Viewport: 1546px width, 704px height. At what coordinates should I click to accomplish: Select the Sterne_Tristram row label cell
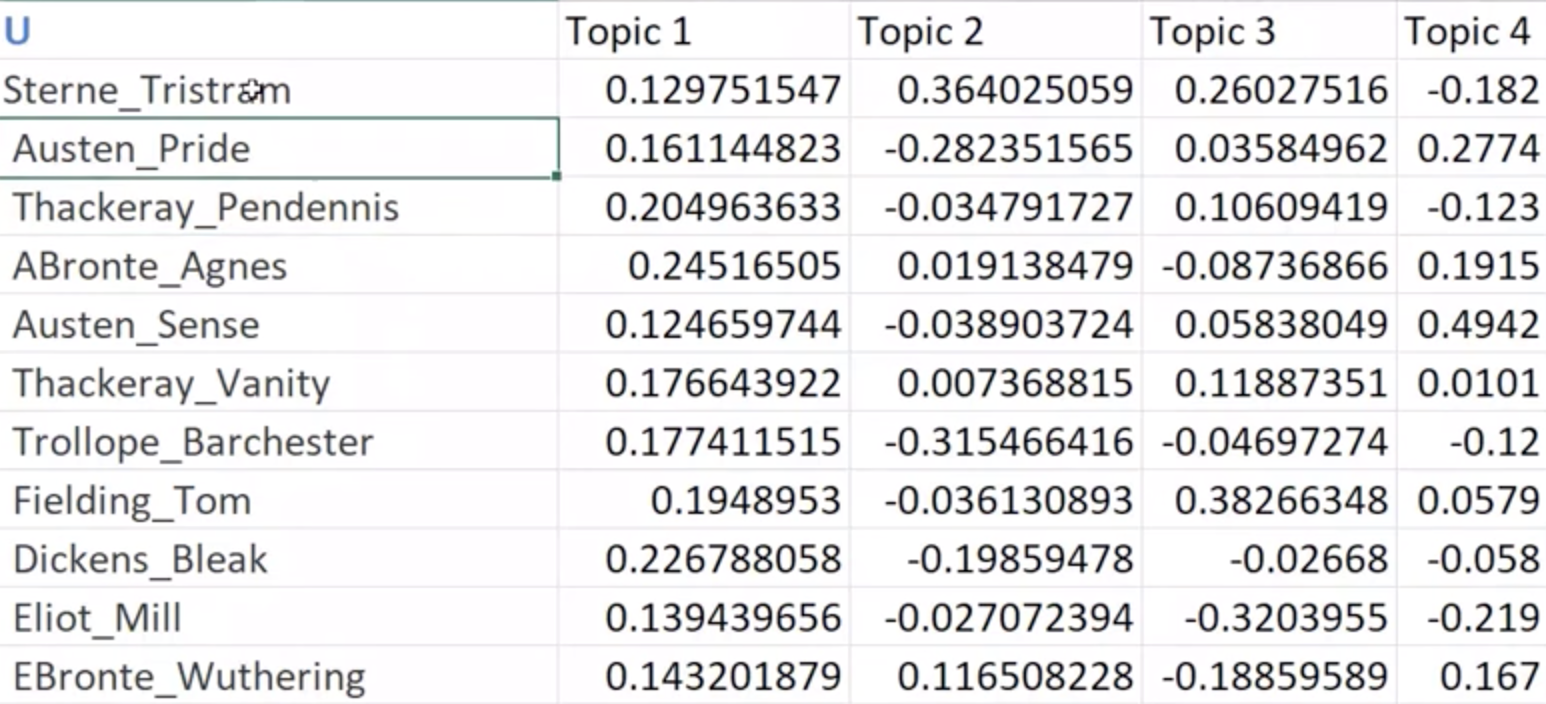(146, 91)
